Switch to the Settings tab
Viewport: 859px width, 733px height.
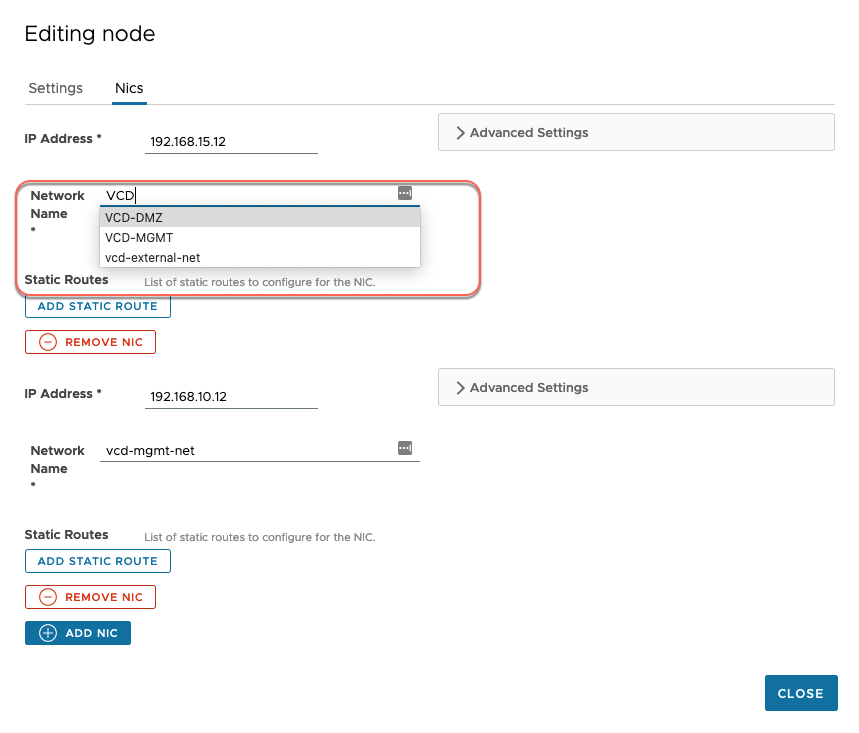(x=56, y=88)
